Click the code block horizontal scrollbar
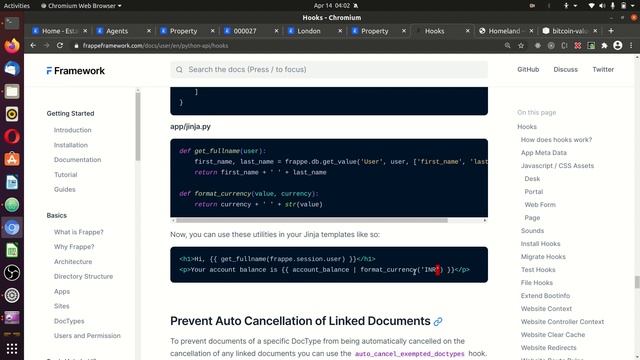 pos(312,220)
